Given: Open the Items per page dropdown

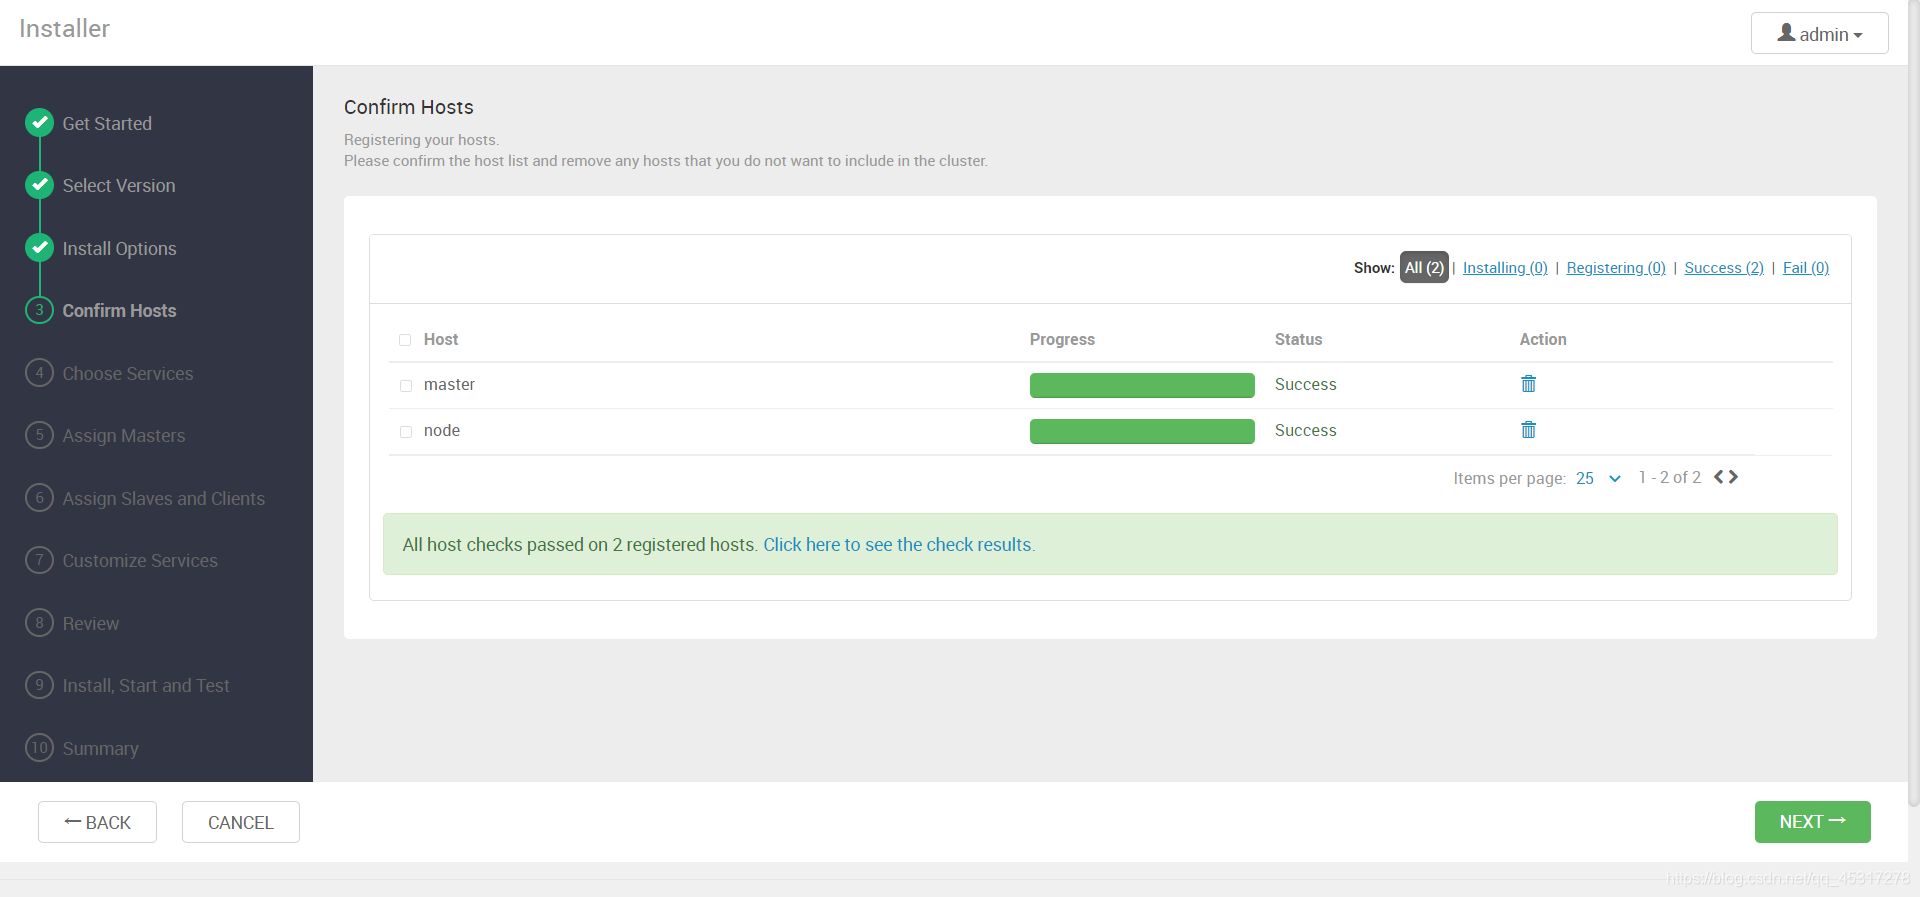Looking at the screenshot, I should [1598, 478].
